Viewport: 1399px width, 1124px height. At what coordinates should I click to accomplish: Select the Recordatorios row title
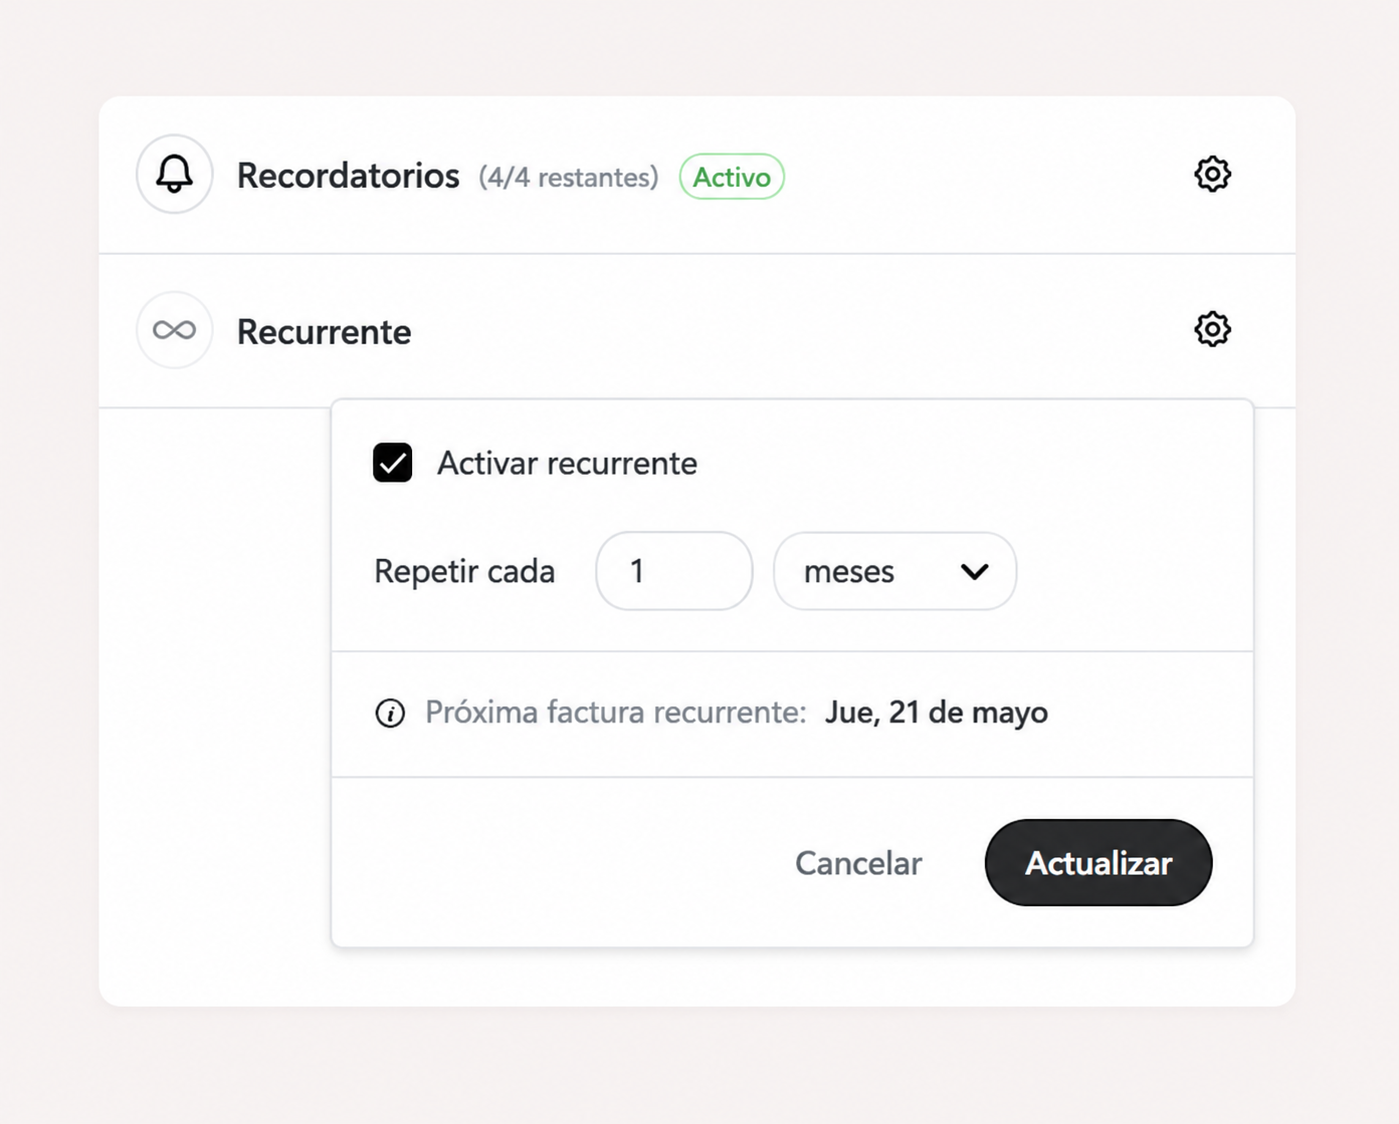tap(348, 176)
